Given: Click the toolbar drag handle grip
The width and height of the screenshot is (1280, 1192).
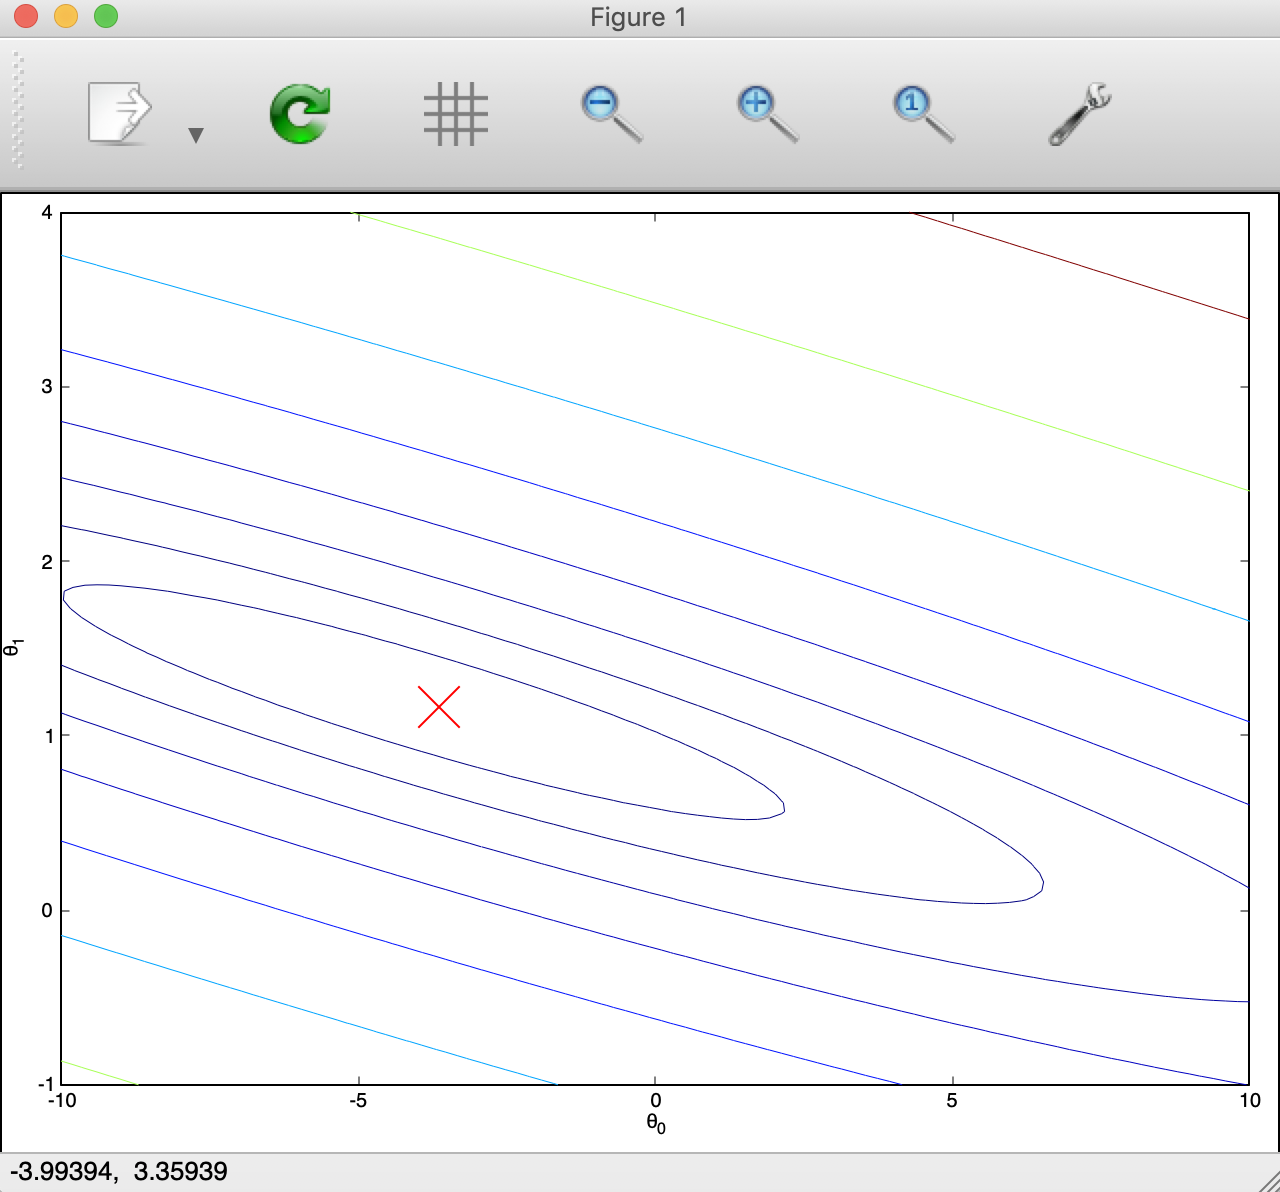Looking at the screenshot, I should (17, 112).
